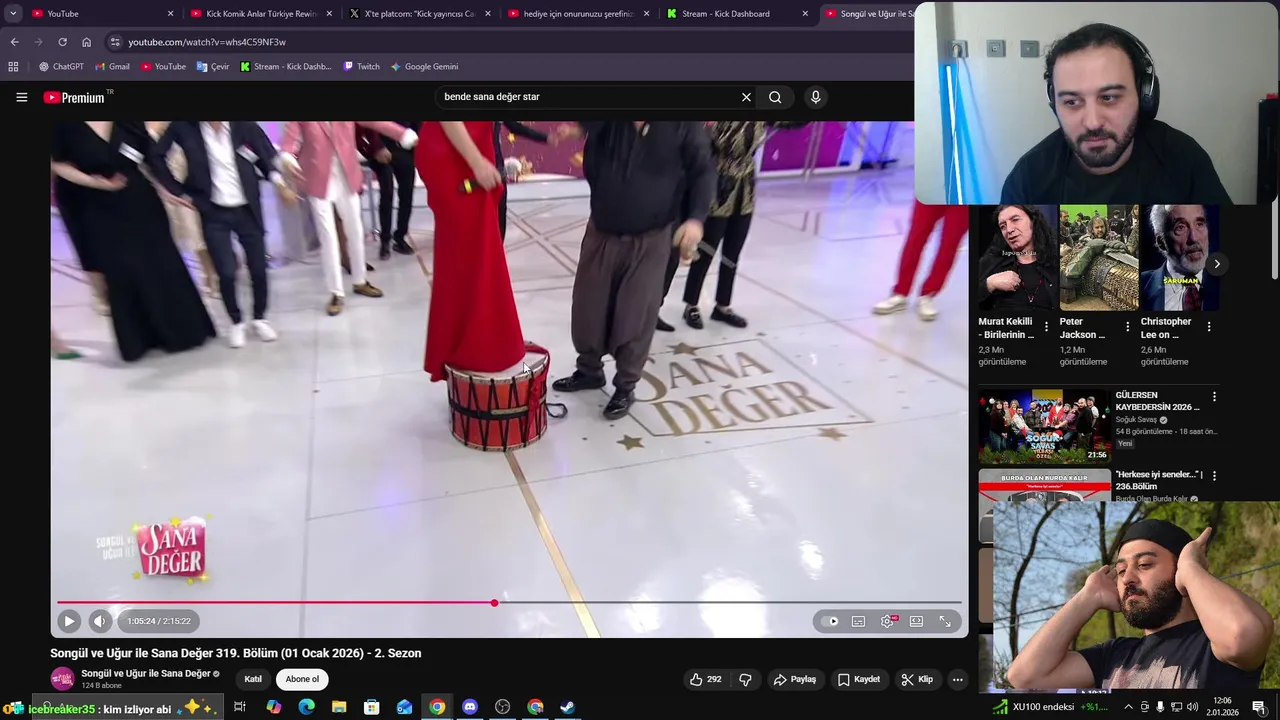Go to YouTube Premium home logo
The height and width of the screenshot is (720, 1280).
77,97
